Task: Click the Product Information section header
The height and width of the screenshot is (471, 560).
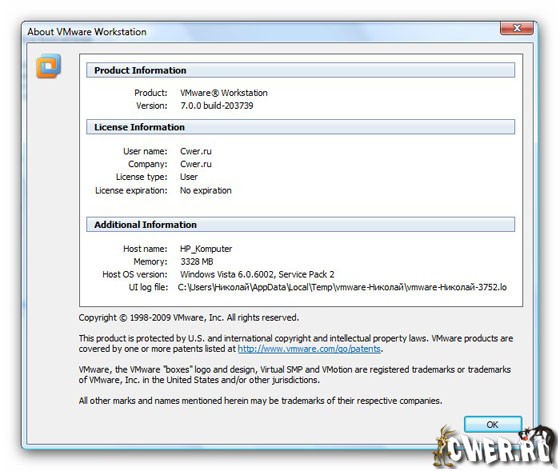Action: [300, 70]
